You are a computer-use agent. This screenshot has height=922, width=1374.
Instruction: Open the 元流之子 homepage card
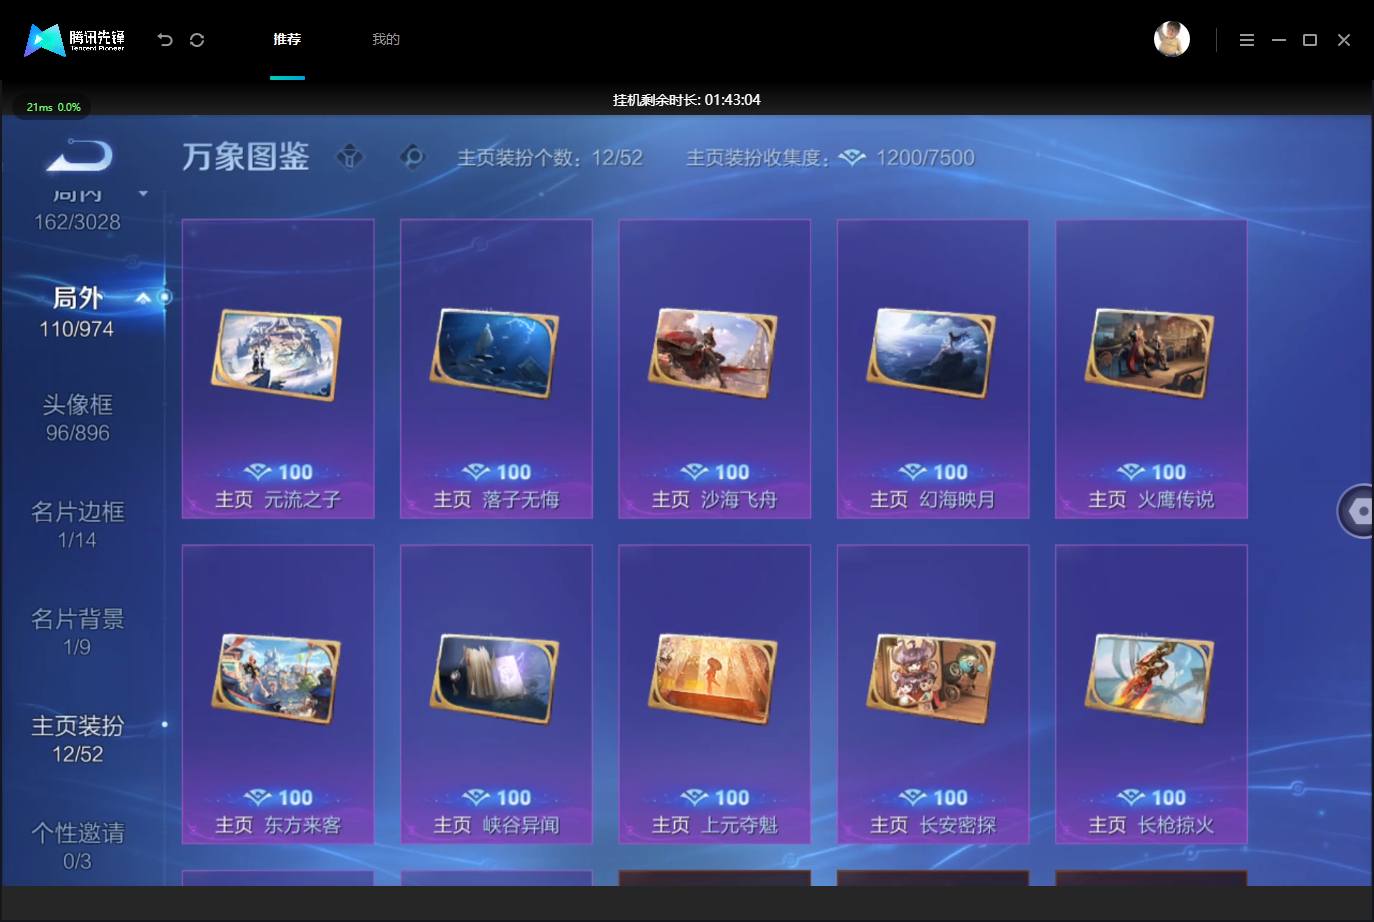278,369
